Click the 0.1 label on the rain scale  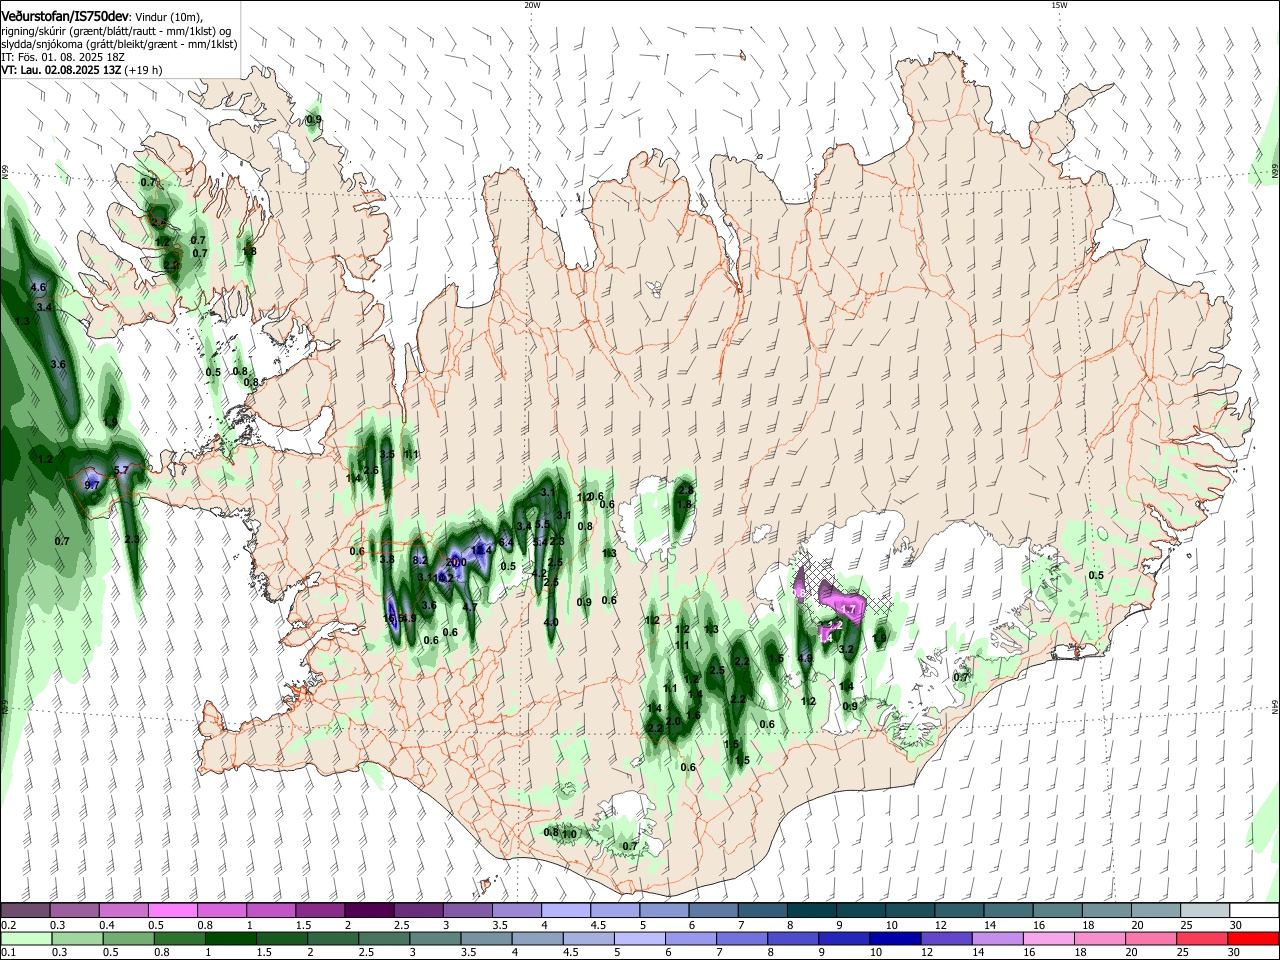tap(9, 953)
